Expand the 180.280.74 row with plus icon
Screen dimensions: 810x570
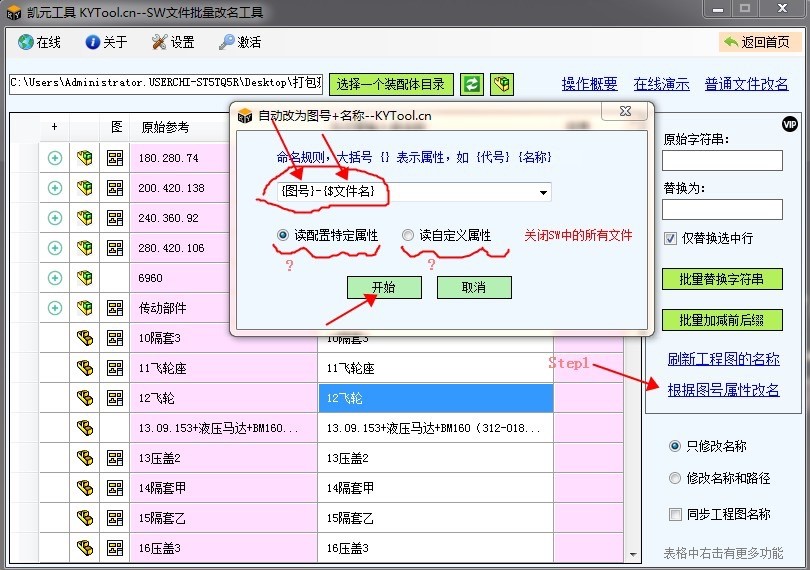55,158
